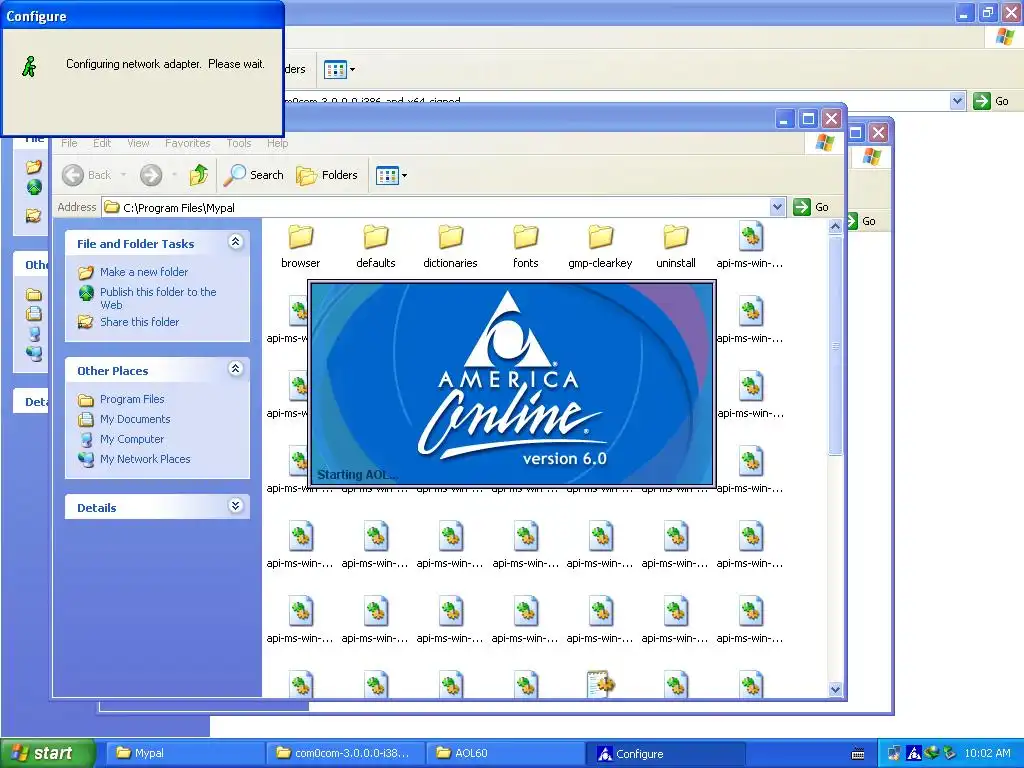Go to My Computer in Other Places
Viewport: 1024px width, 768px height.
[x=131, y=440]
